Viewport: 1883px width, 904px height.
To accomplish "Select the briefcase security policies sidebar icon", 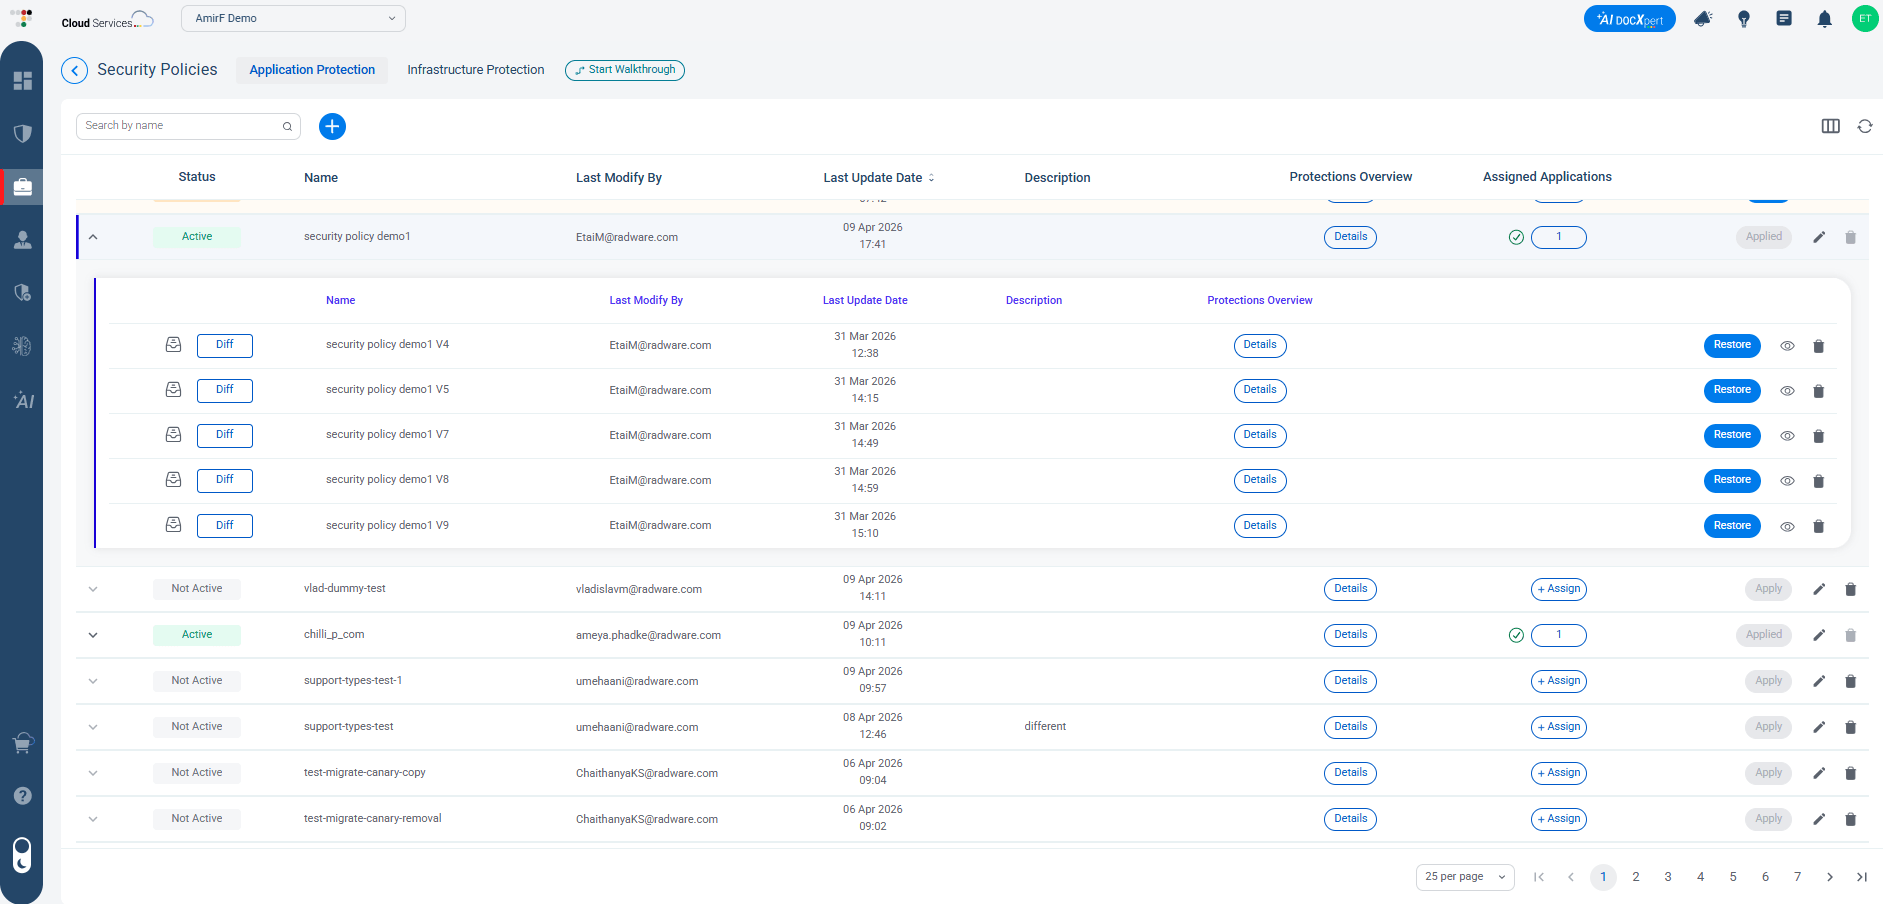I will 22,187.
